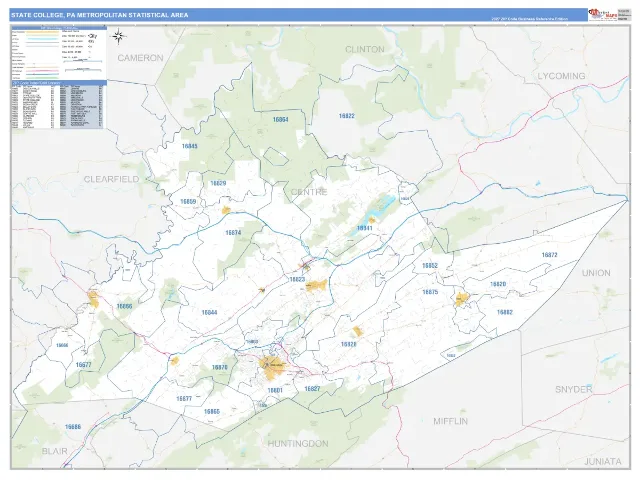Click the publisher logo in the title bar

(x=602, y=15)
